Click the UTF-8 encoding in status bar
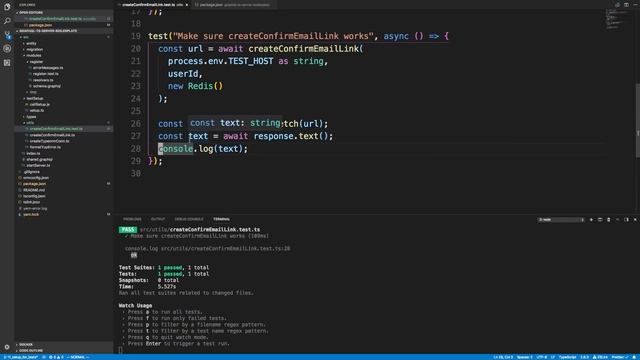Screen dimensions: 640x360 click(x=542, y=357)
